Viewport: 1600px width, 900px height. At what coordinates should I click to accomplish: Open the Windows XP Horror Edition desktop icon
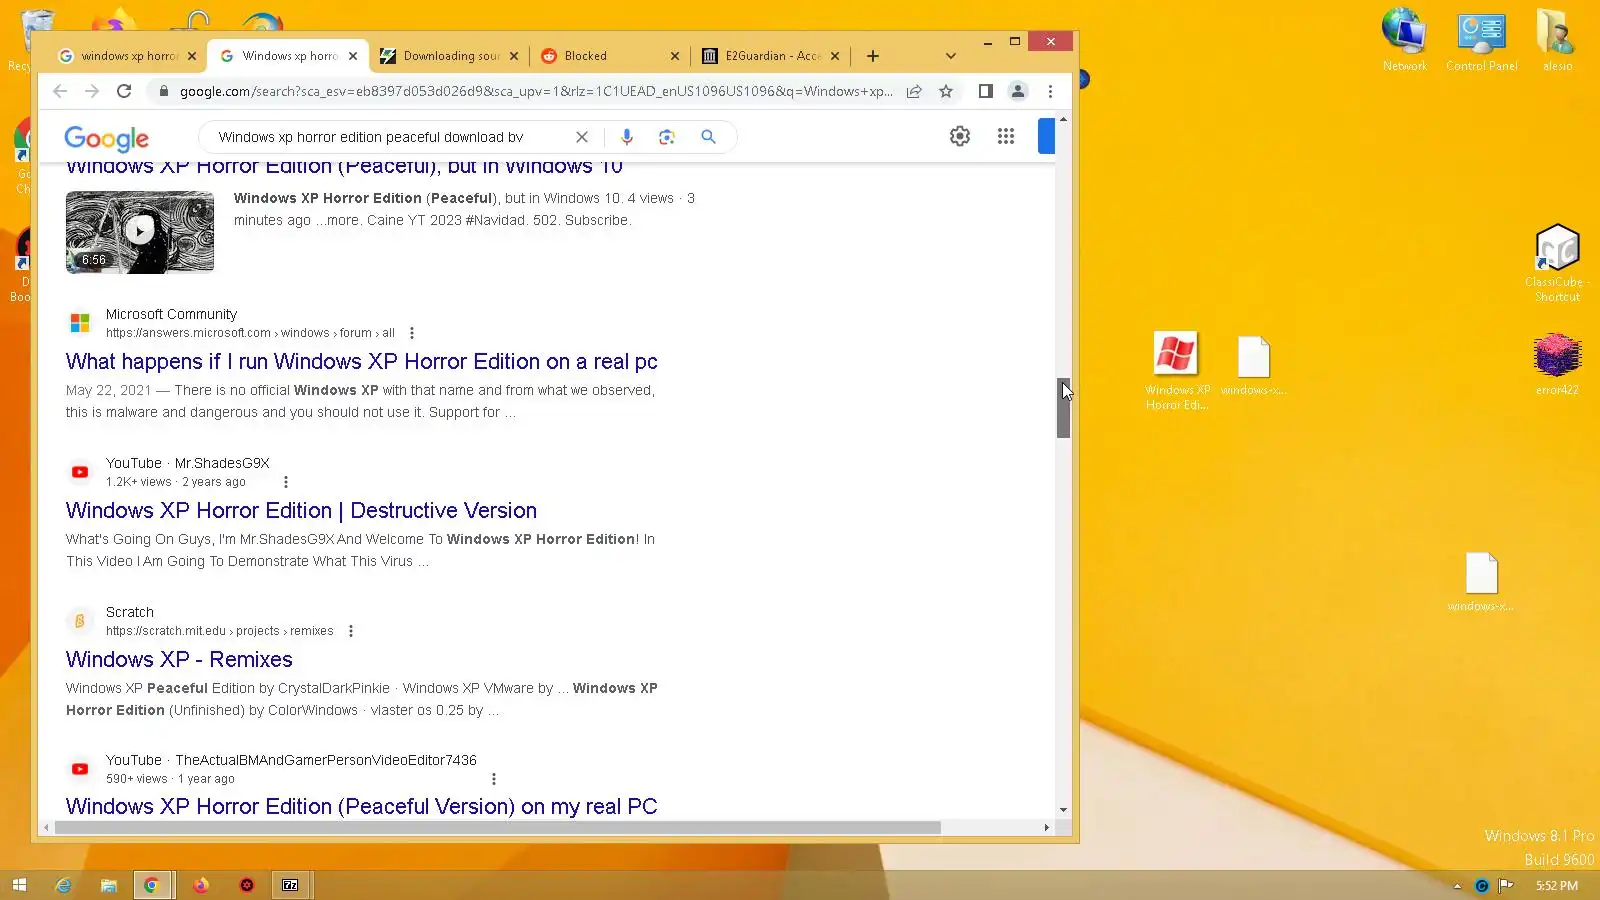click(1177, 371)
